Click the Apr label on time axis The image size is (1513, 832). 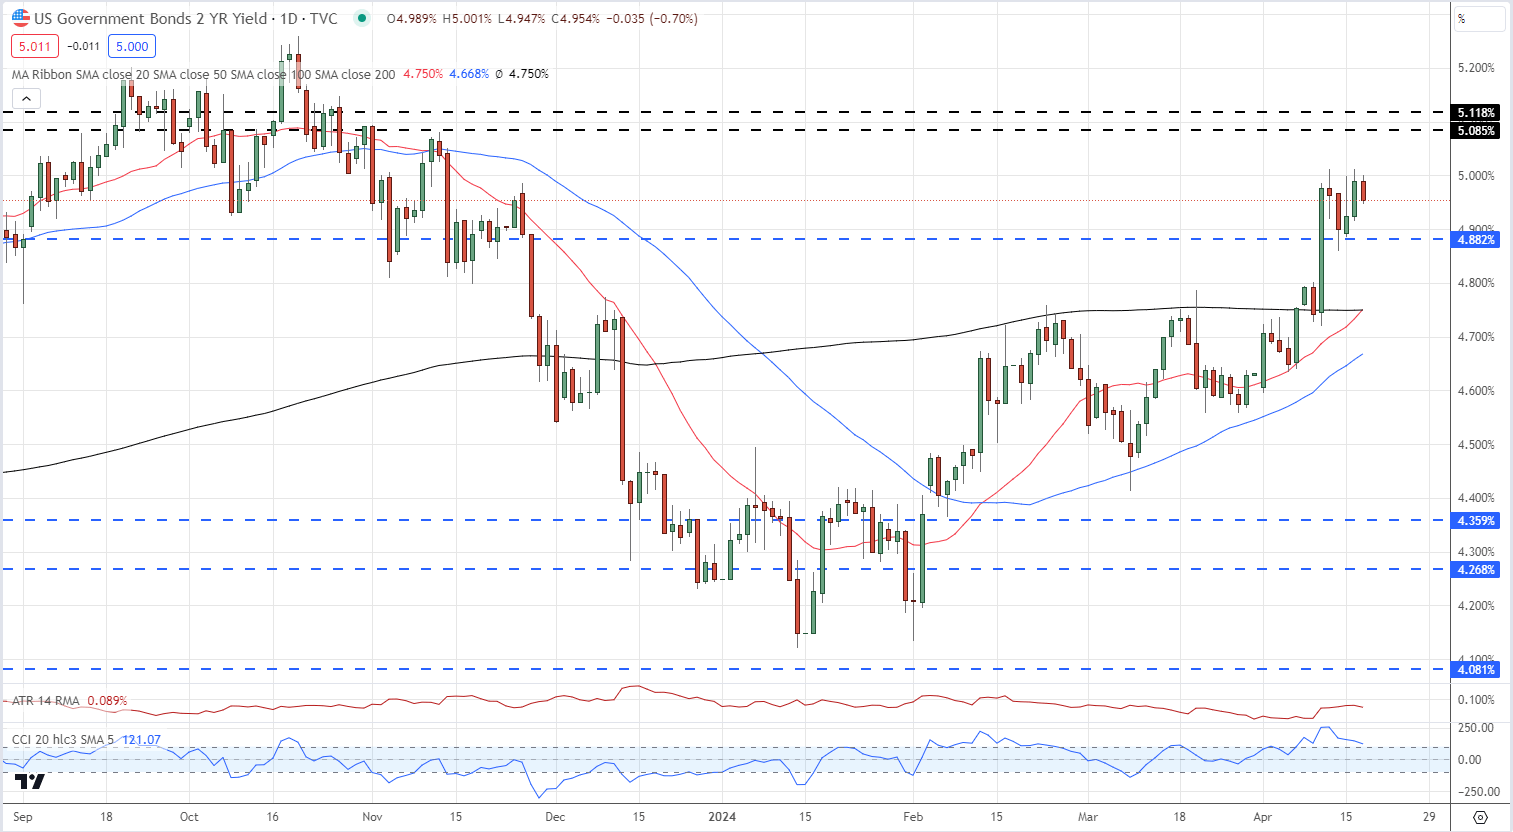[x=1263, y=817]
